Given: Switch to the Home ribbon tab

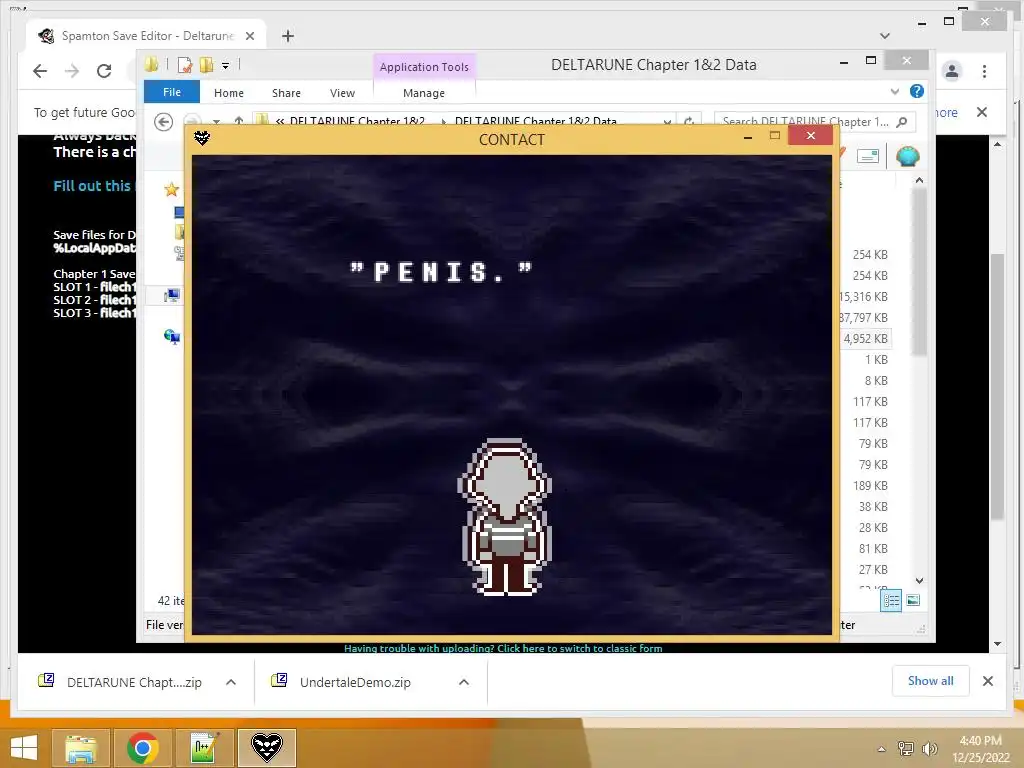Looking at the screenshot, I should coord(229,93).
